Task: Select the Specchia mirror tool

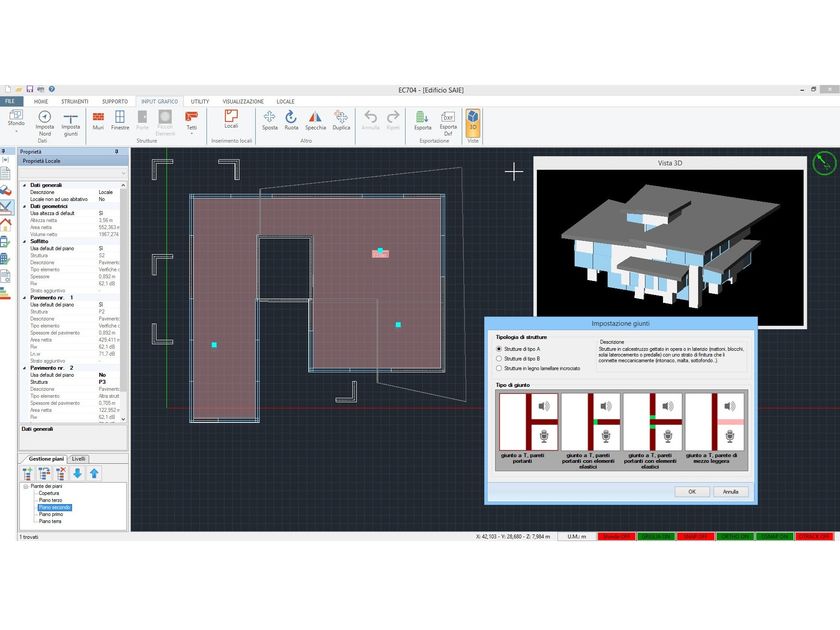Action: [x=316, y=121]
